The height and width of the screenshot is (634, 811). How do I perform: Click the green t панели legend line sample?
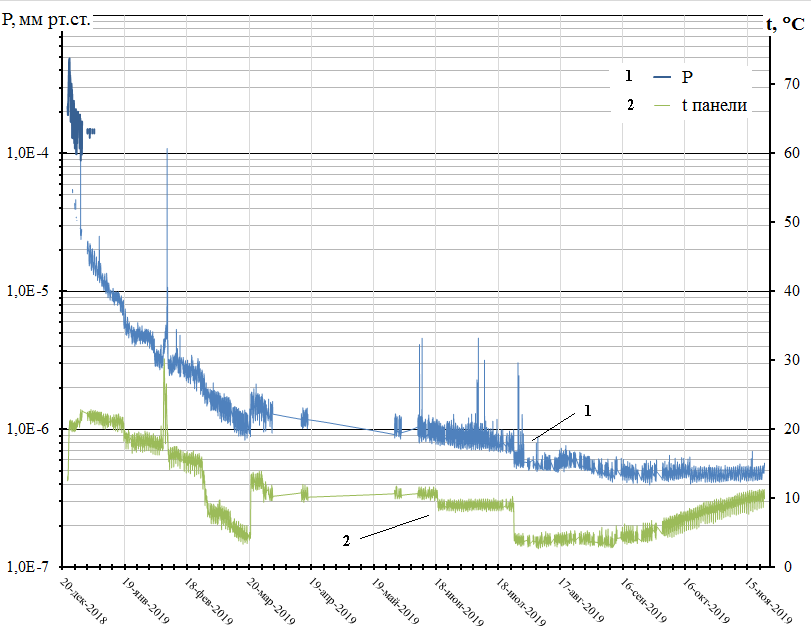666,105
